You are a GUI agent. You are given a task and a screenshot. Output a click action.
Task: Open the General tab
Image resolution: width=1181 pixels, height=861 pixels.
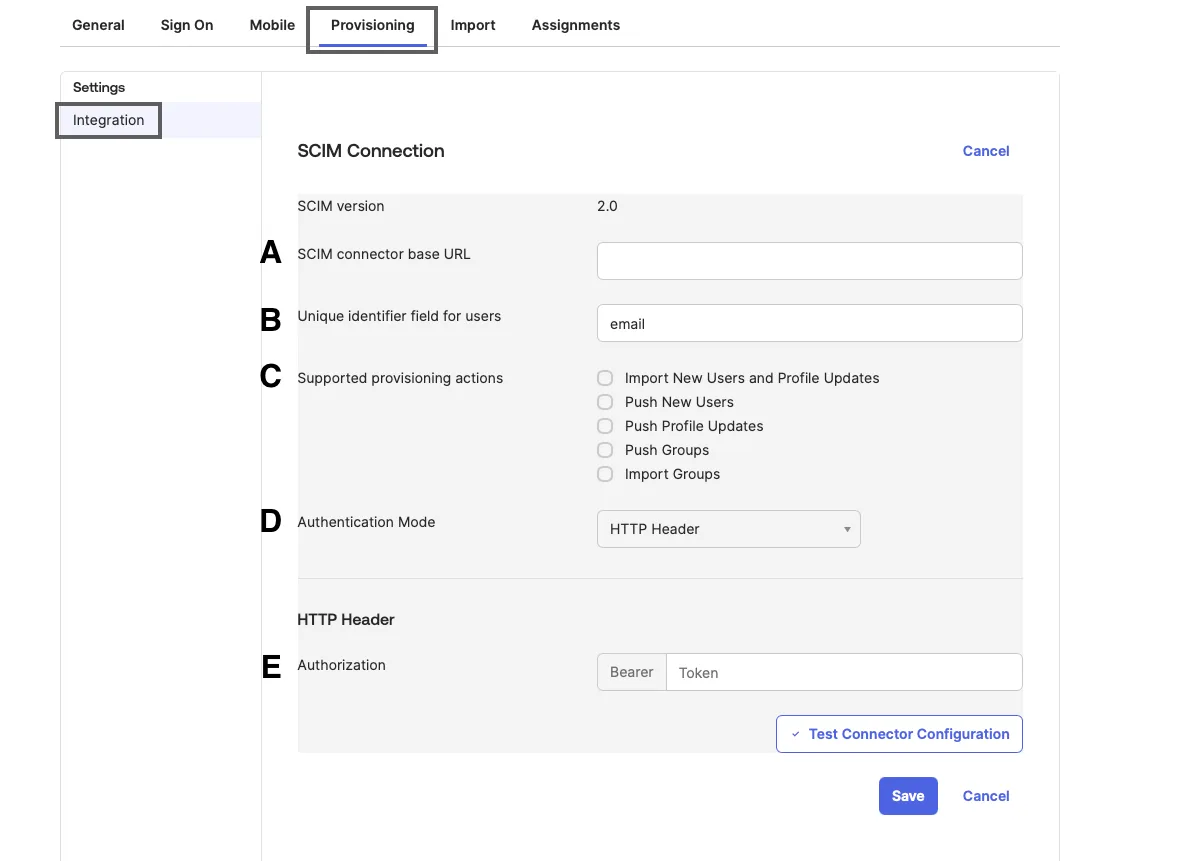[98, 25]
